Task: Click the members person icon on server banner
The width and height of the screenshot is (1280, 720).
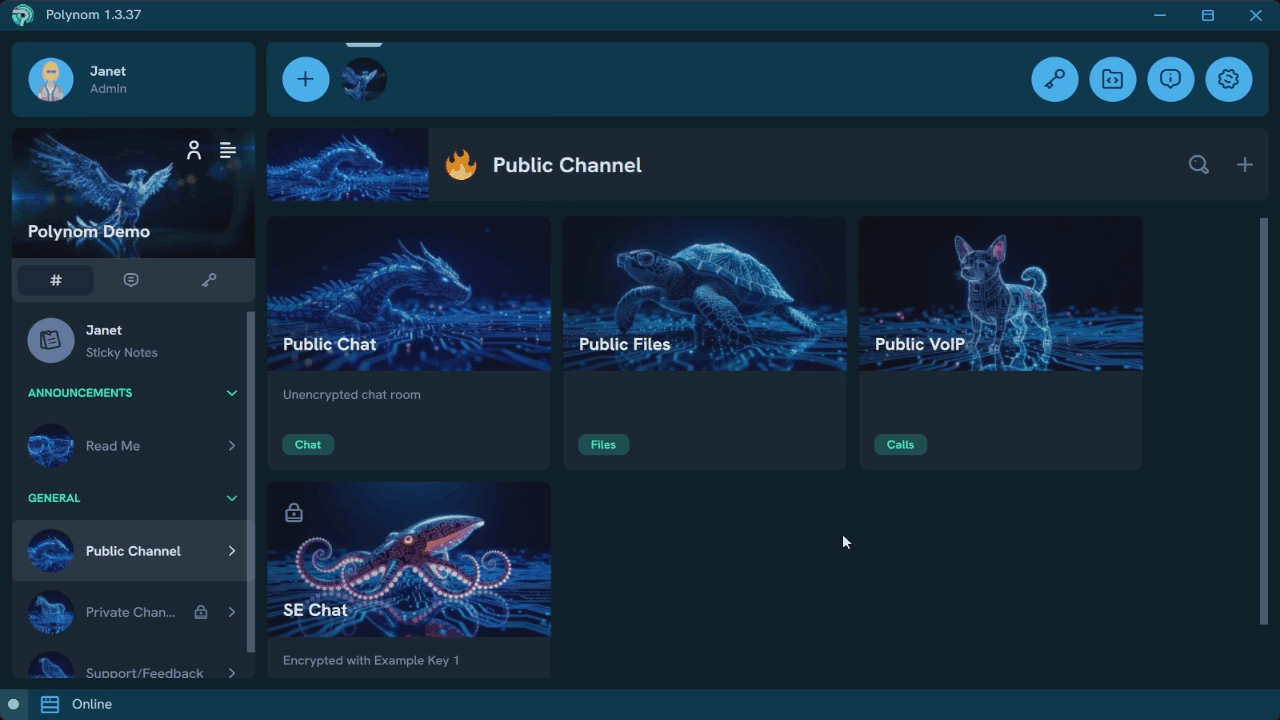Action: 194,150
